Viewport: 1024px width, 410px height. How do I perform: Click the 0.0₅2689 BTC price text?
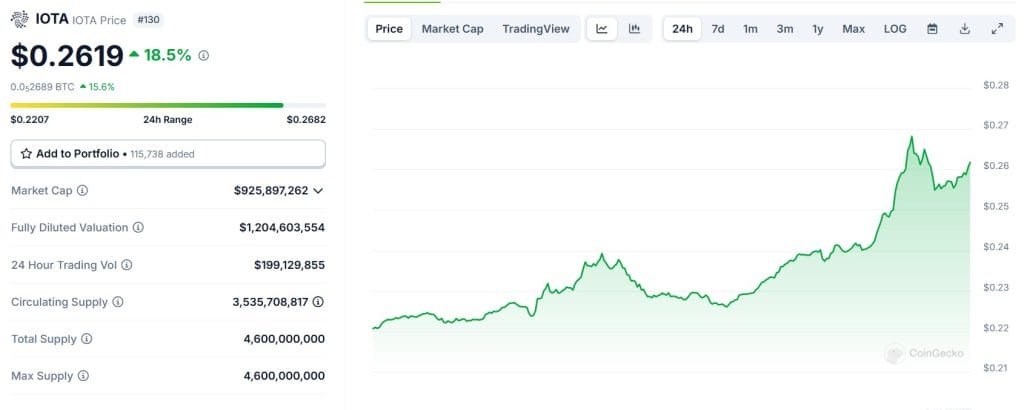(42, 87)
